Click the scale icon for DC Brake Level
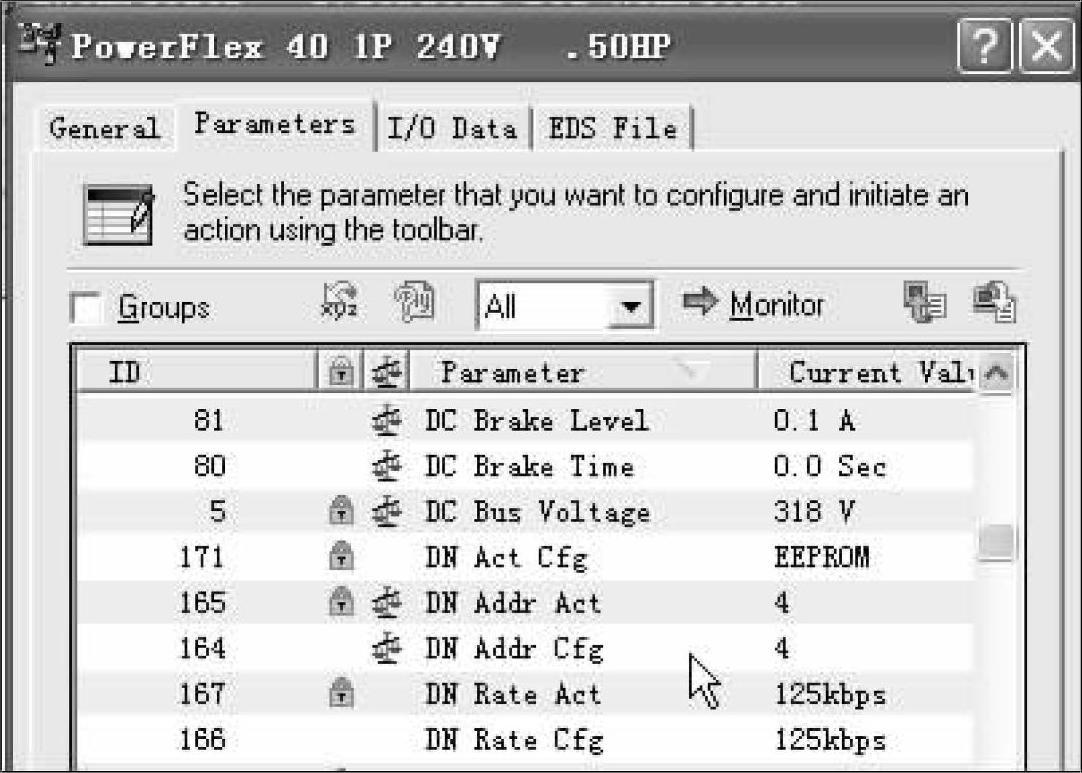Viewport: 1082px width, 773px height. tap(386, 420)
